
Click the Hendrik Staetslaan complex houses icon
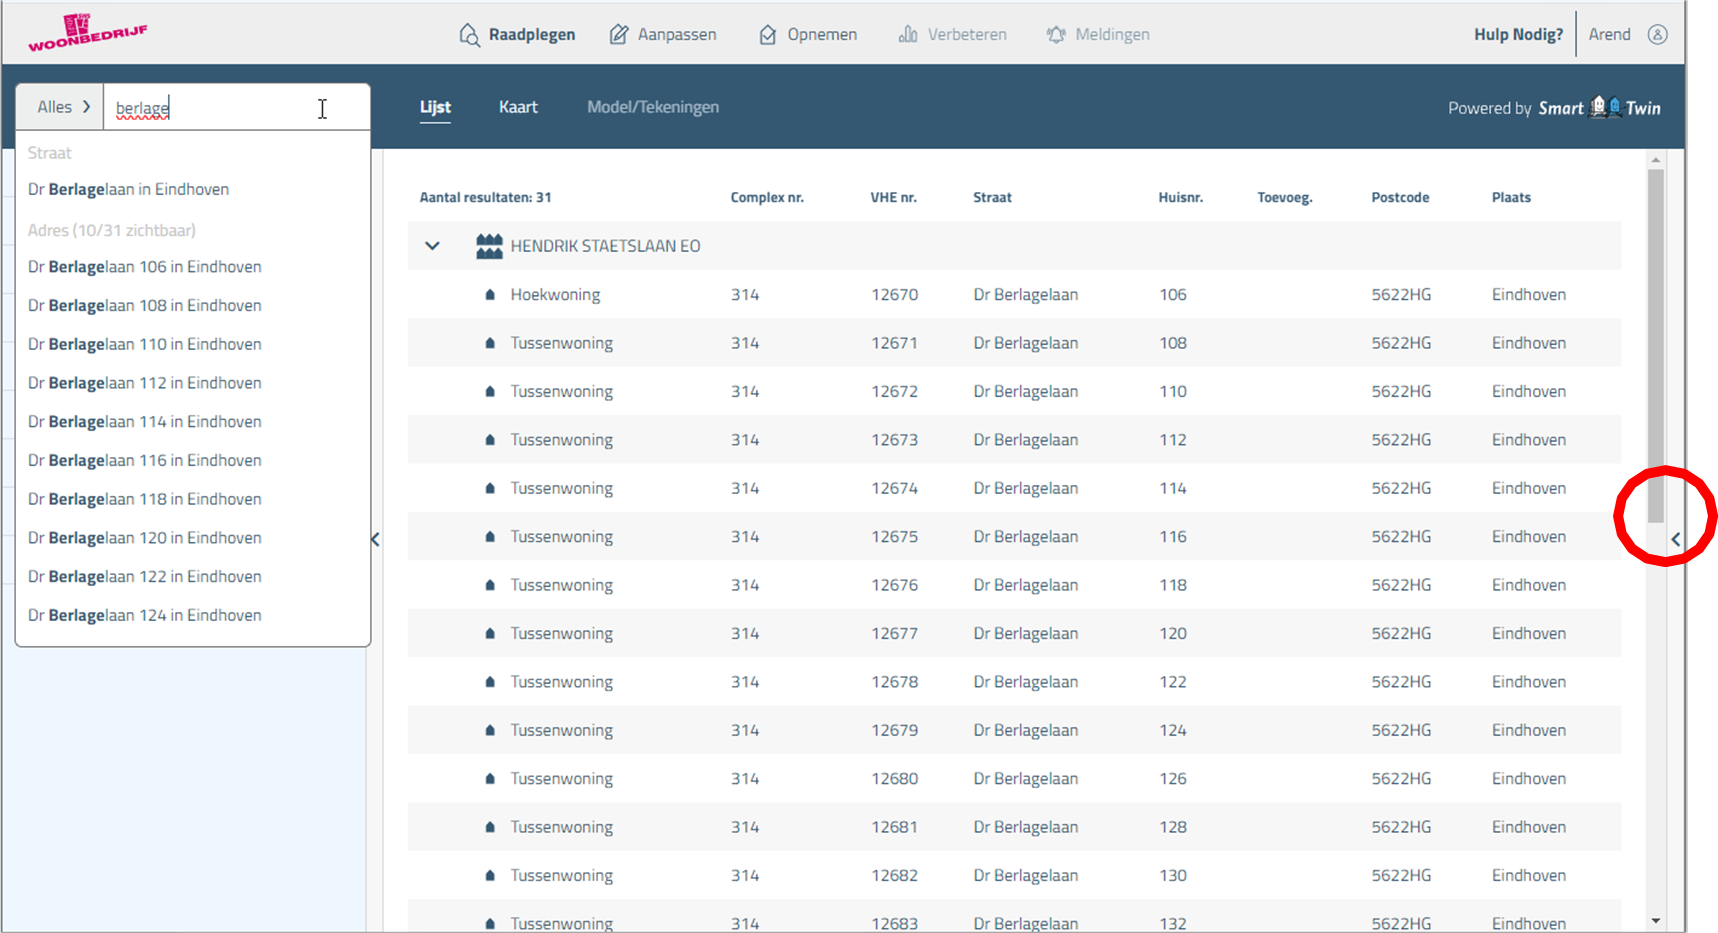[x=489, y=246]
